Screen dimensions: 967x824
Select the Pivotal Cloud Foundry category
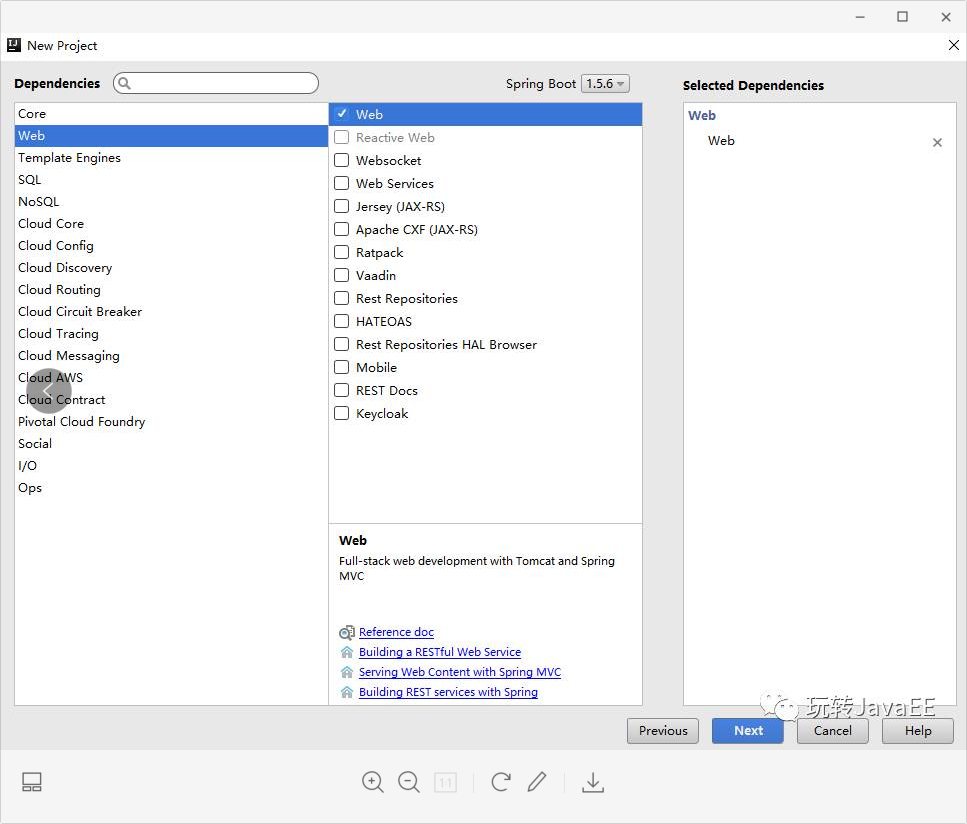pos(171,422)
